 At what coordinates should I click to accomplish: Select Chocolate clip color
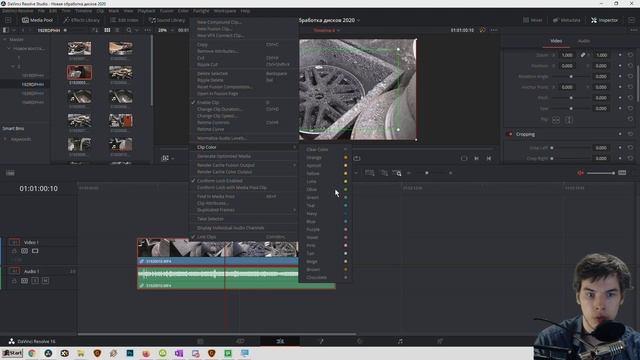326,278
